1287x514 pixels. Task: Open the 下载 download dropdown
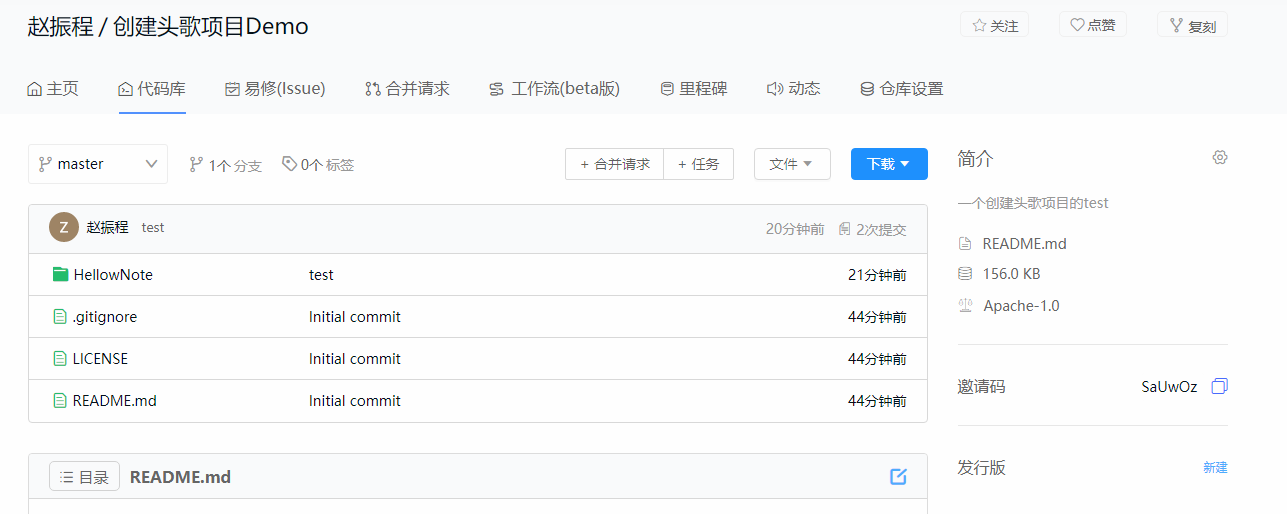coord(889,164)
